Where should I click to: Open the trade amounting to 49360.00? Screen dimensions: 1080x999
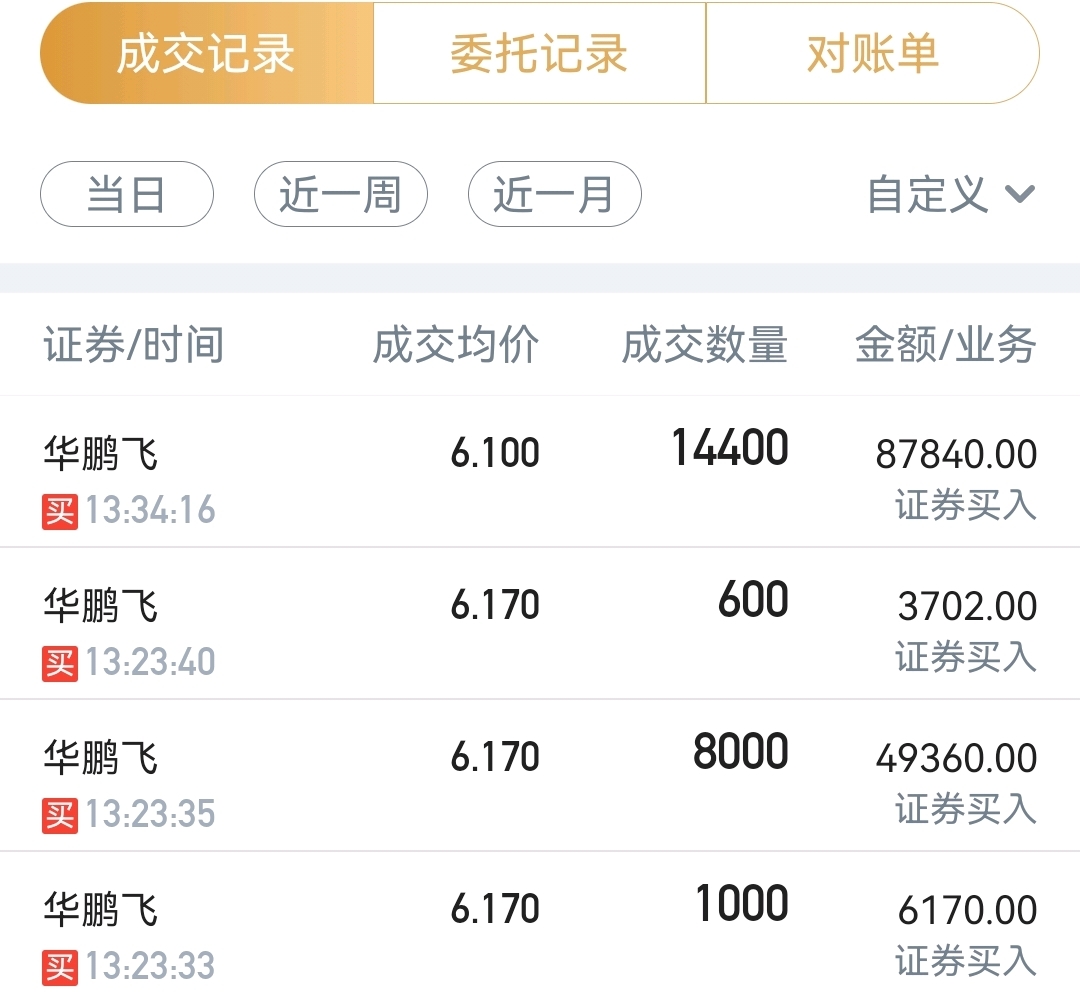[x=540, y=776]
